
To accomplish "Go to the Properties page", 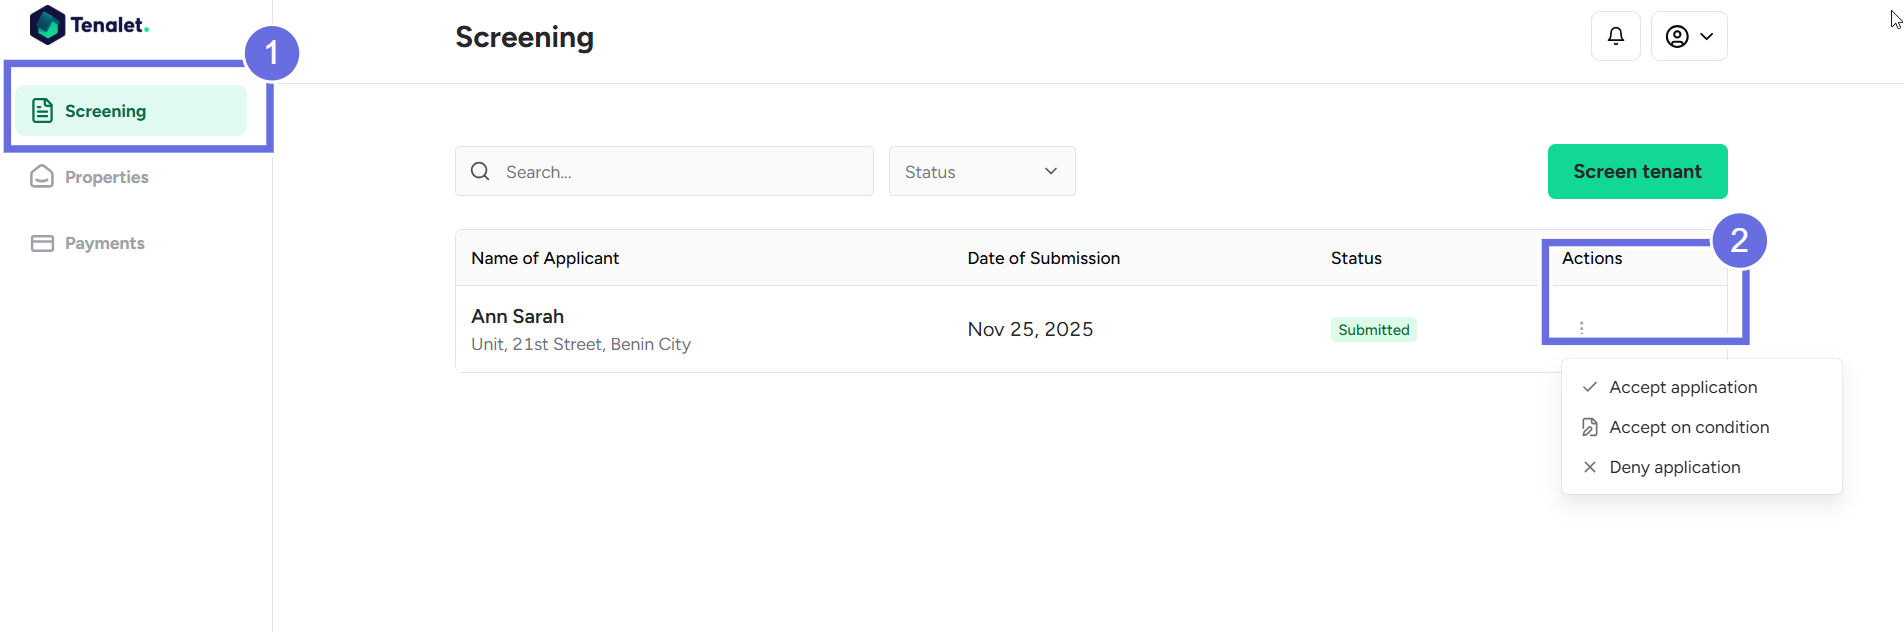I will (x=106, y=177).
